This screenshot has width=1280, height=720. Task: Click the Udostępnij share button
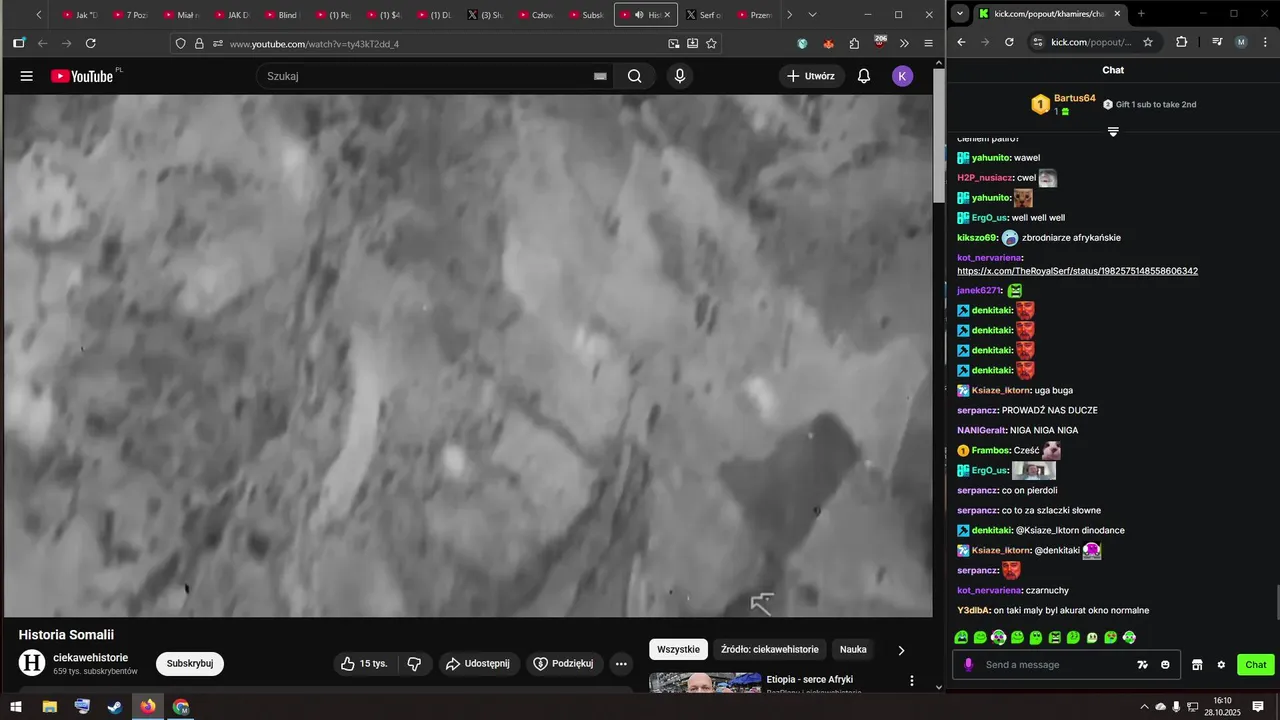pos(478,664)
